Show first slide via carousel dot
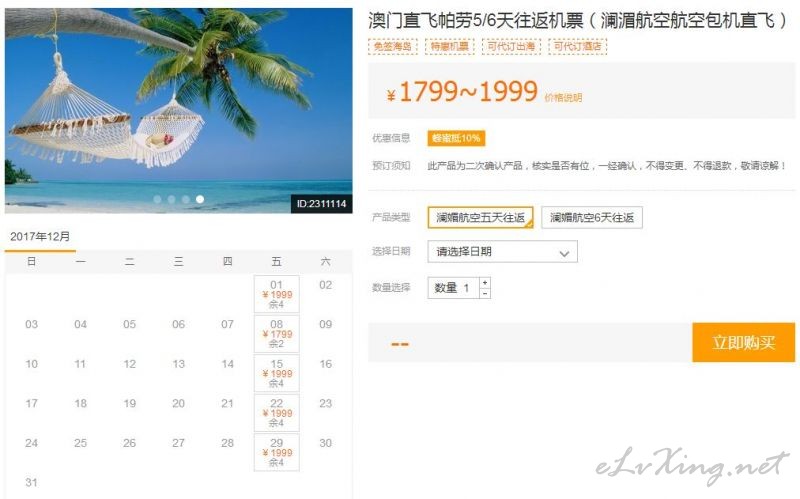 coord(158,199)
